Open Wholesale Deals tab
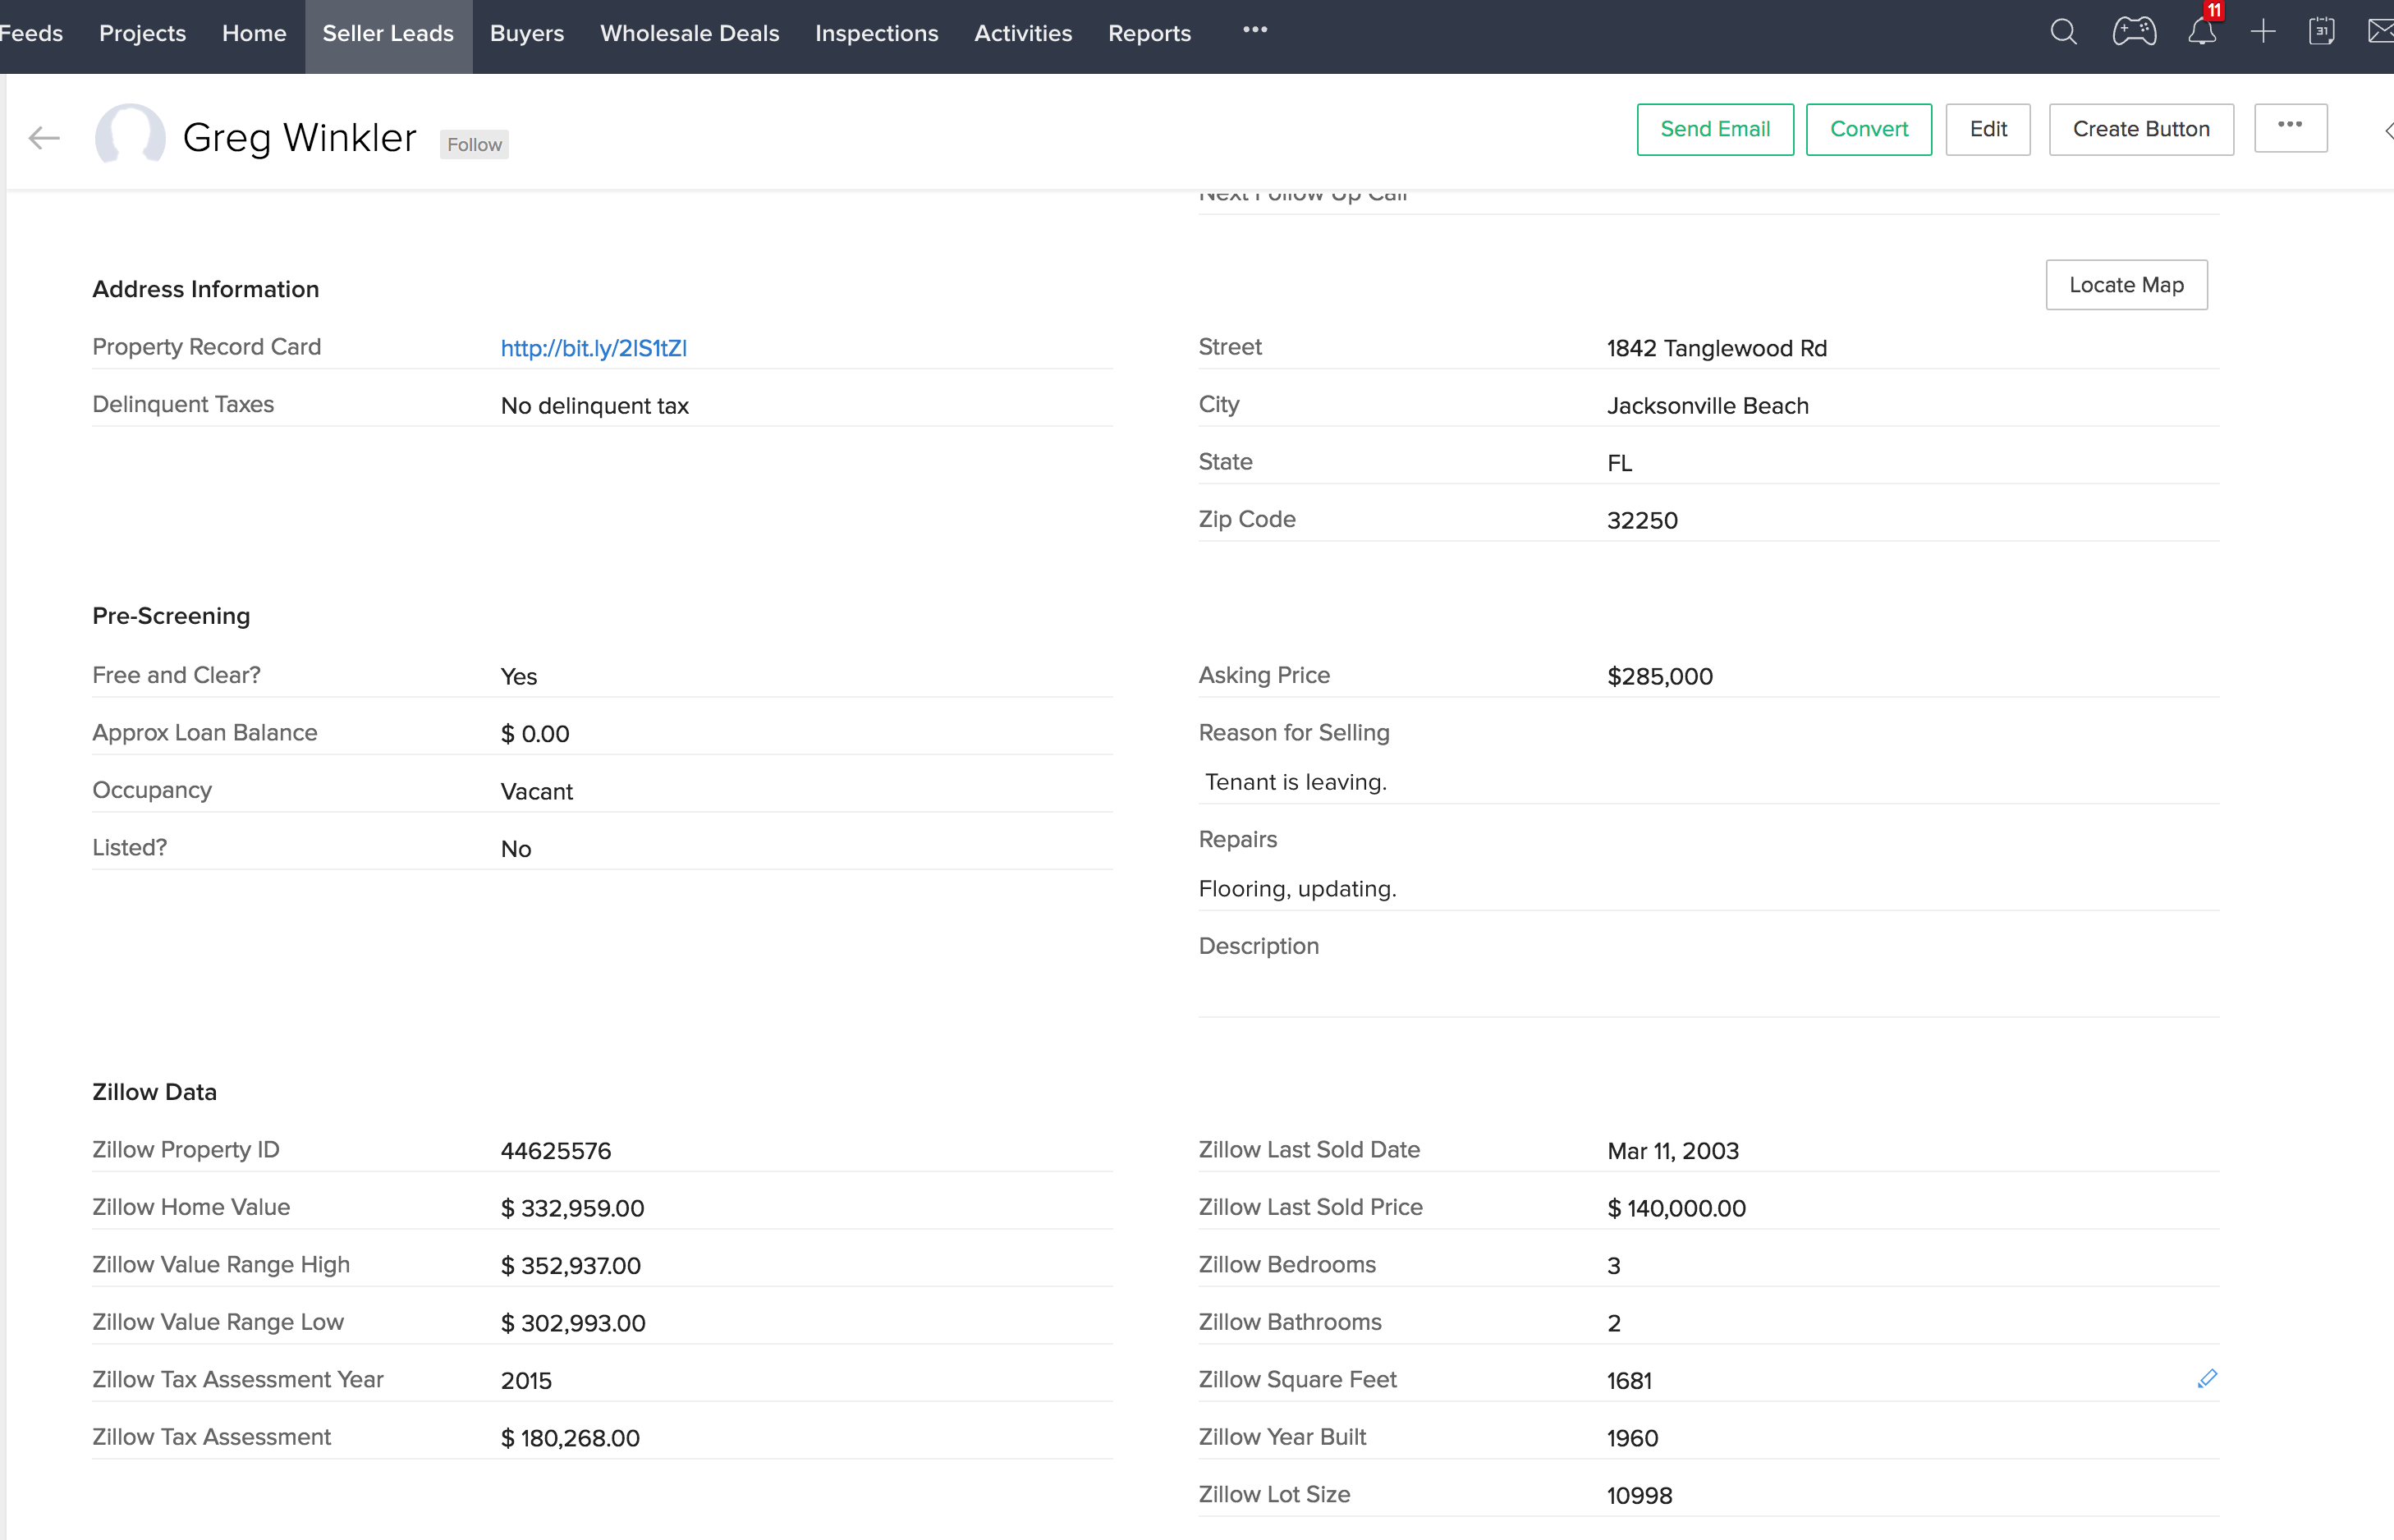 click(689, 33)
